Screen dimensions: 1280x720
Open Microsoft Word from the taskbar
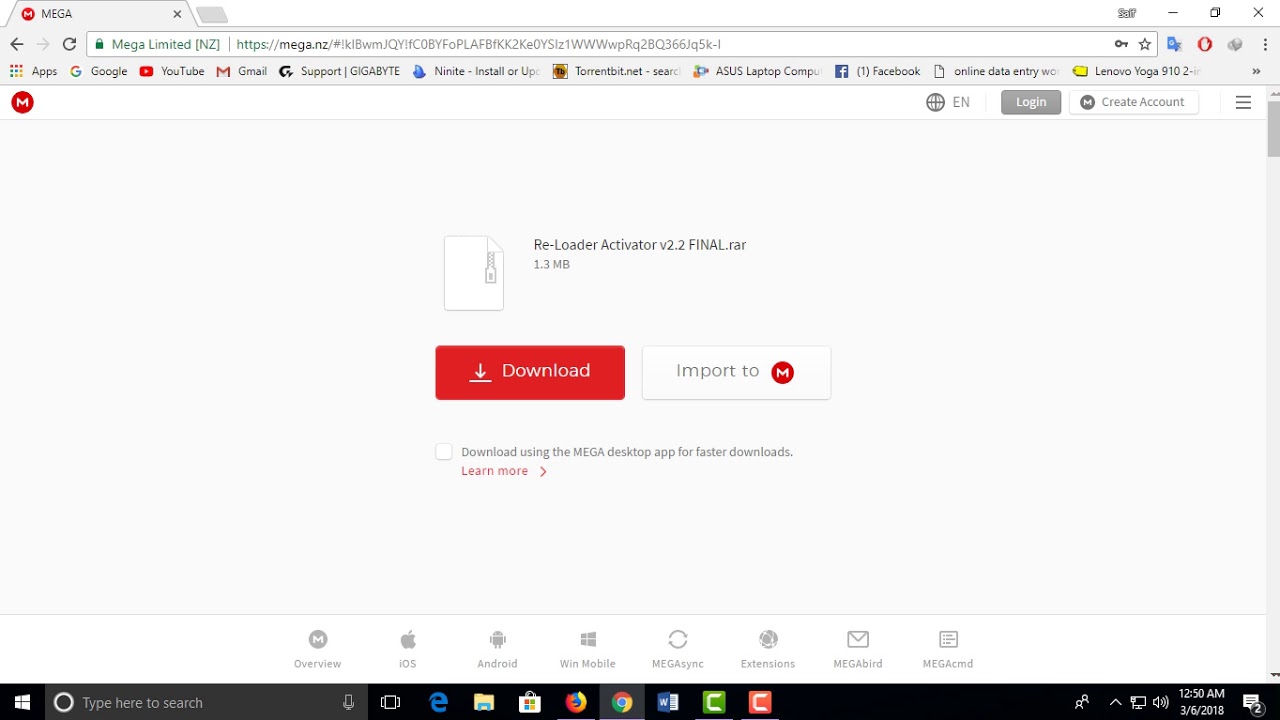668,702
